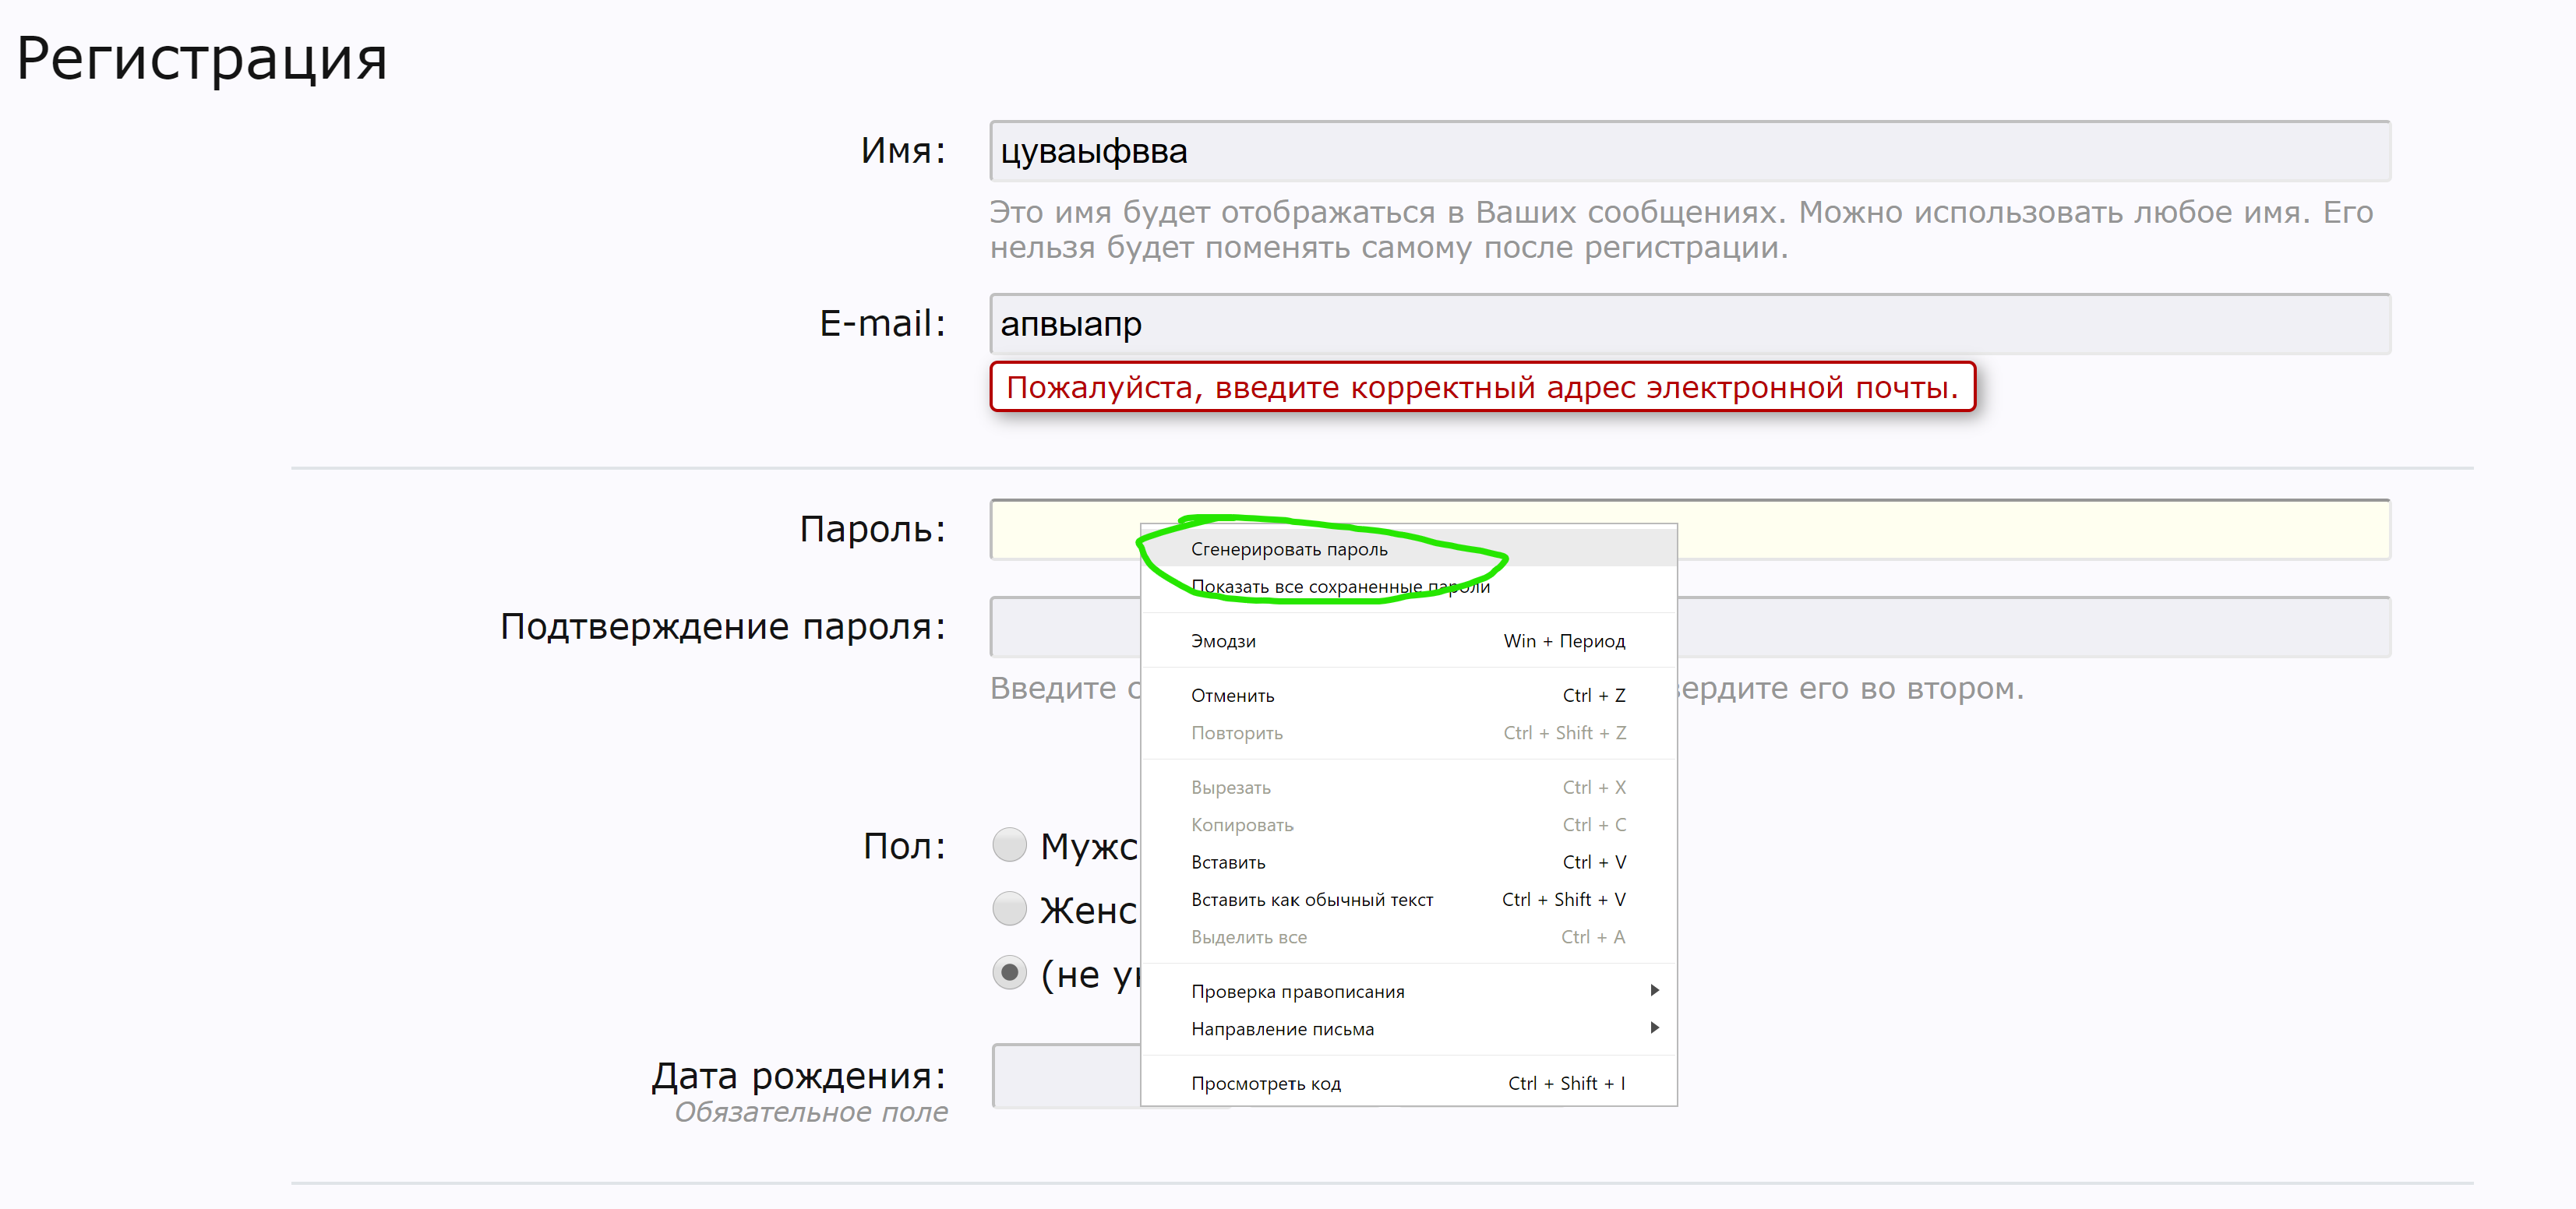Open writing direction menu item

[x=1282, y=1029]
